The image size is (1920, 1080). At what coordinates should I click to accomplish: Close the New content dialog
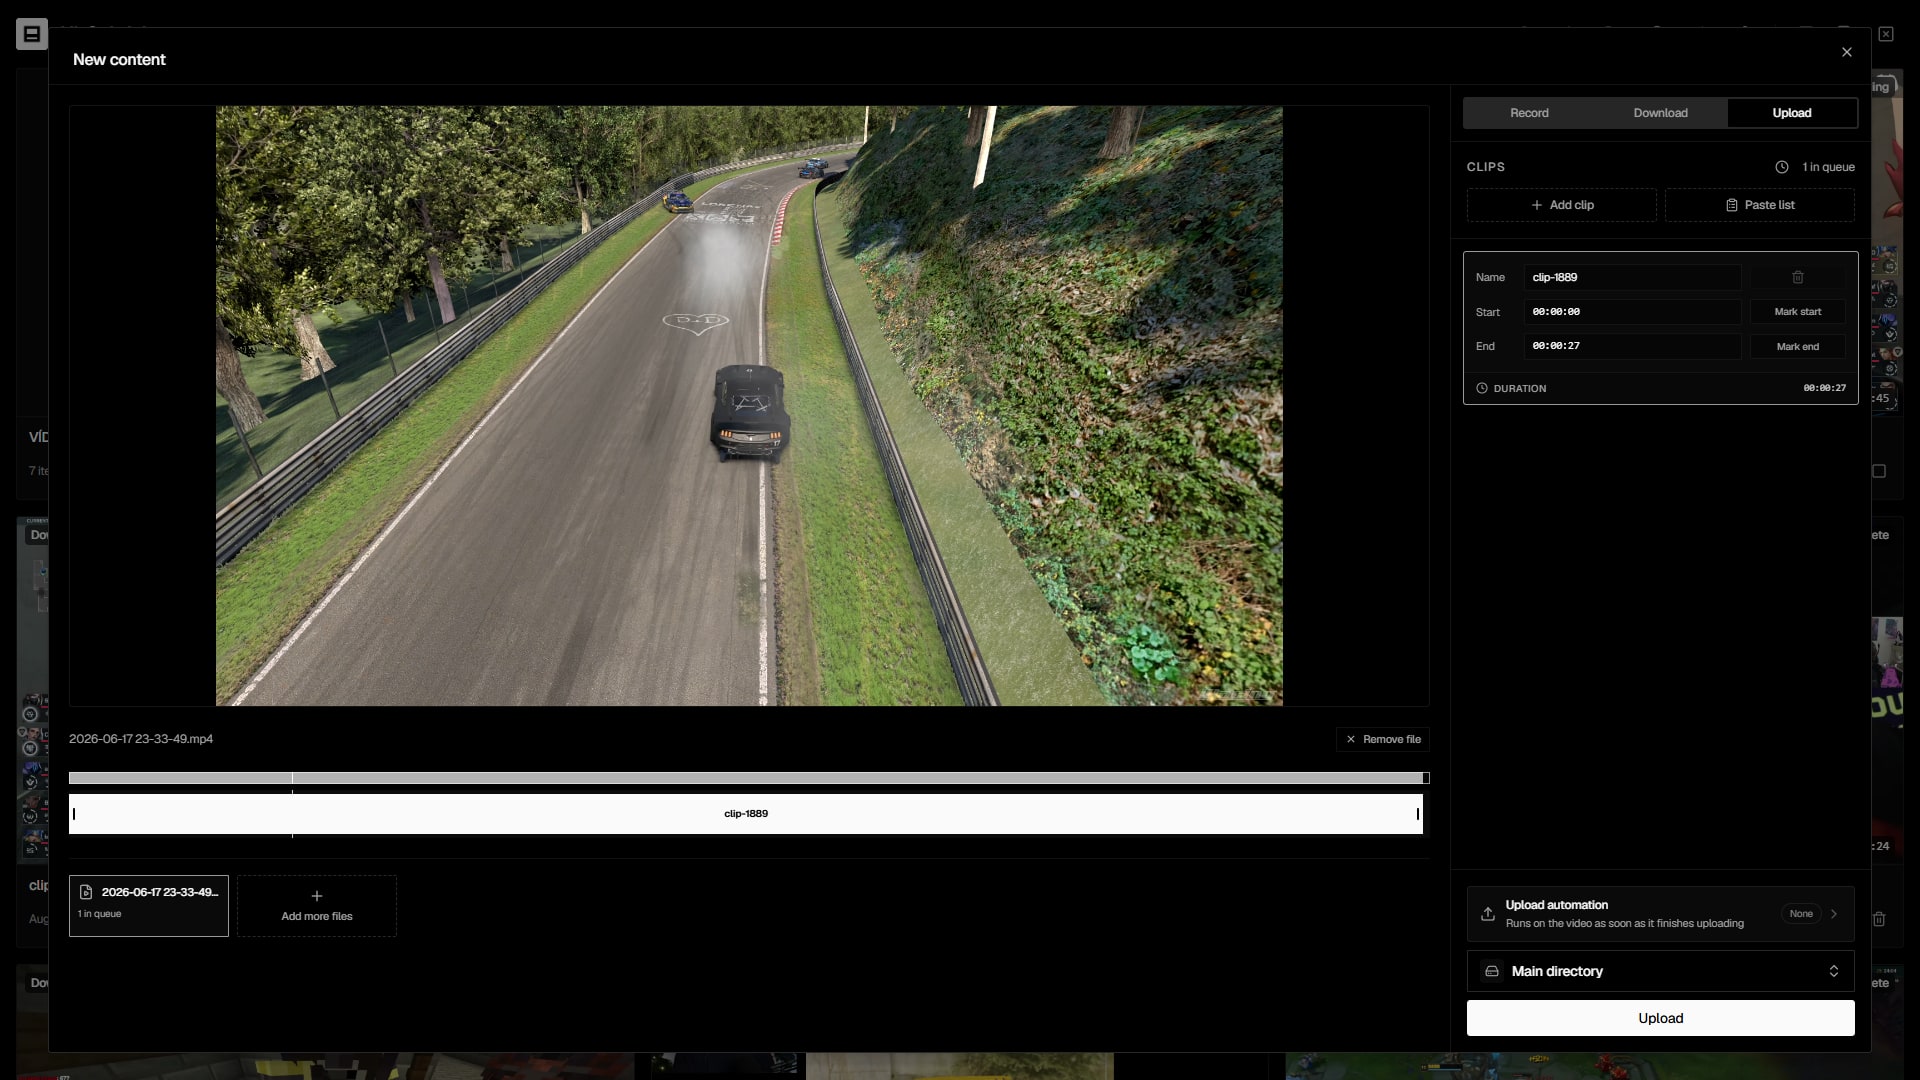1846,52
